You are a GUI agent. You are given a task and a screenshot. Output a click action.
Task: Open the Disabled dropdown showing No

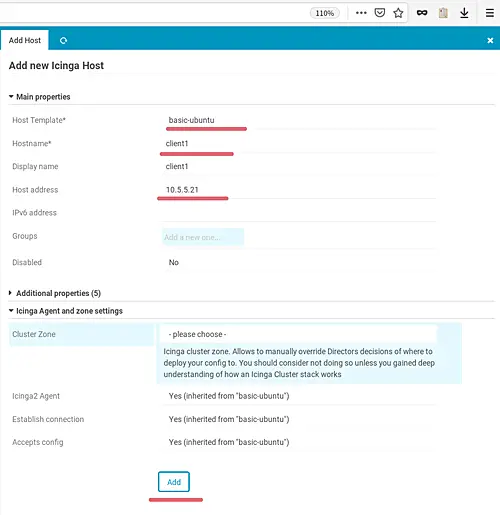tap(299, 262)
